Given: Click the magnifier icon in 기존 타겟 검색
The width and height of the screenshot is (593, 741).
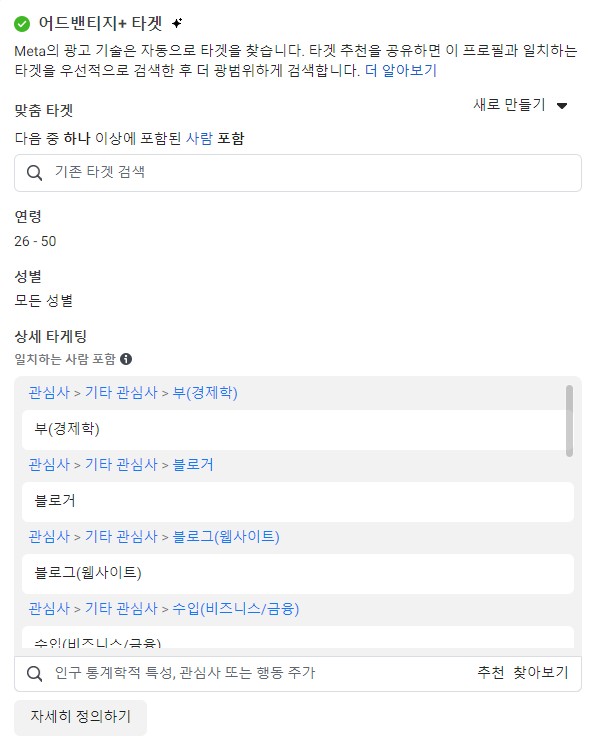Looking at the screenshot, I should tap(34, 173).
